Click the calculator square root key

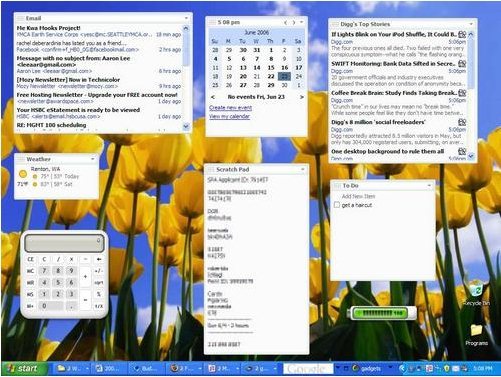click(99, 282)
